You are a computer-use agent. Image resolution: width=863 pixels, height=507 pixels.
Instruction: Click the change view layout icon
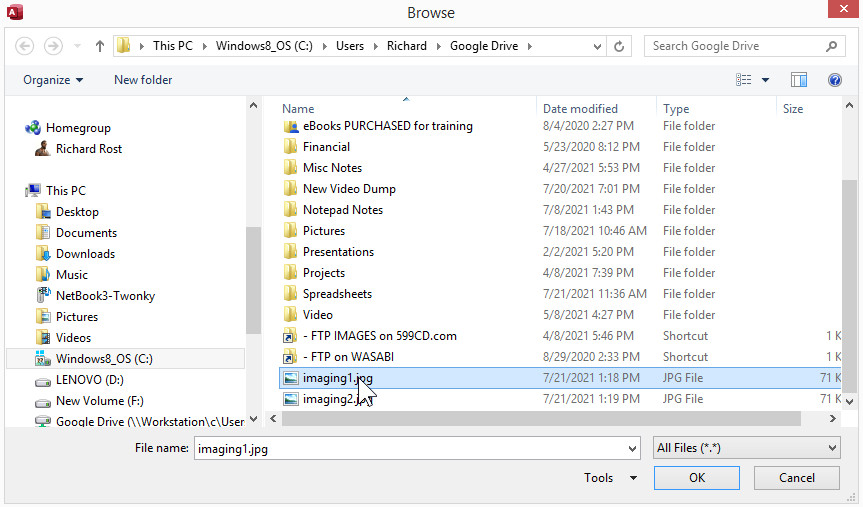point(744,80)
